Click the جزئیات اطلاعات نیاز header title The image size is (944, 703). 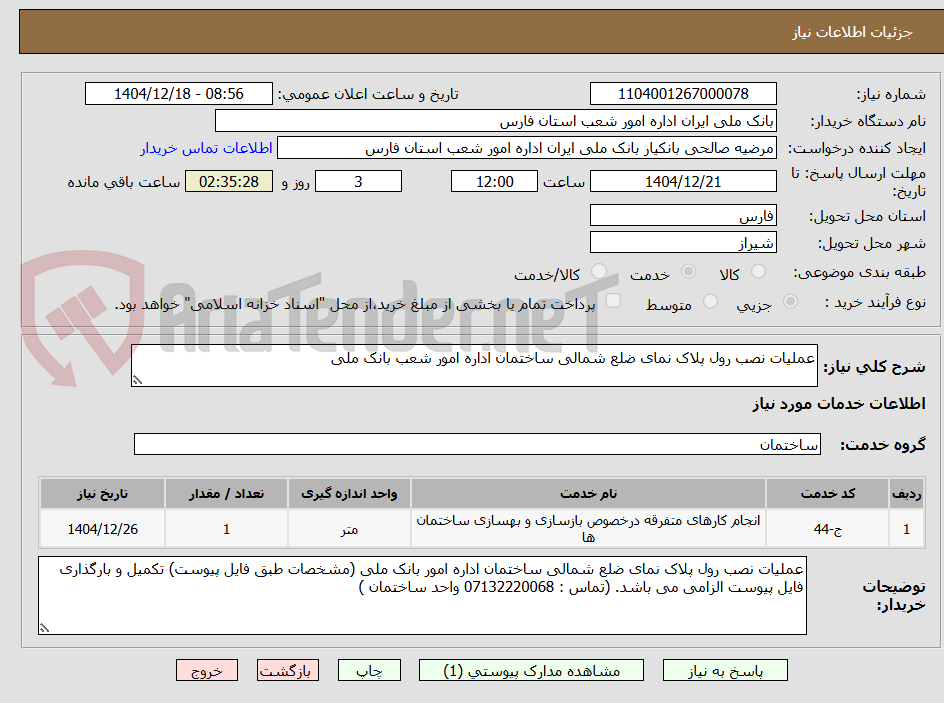[x=852, y=32]
